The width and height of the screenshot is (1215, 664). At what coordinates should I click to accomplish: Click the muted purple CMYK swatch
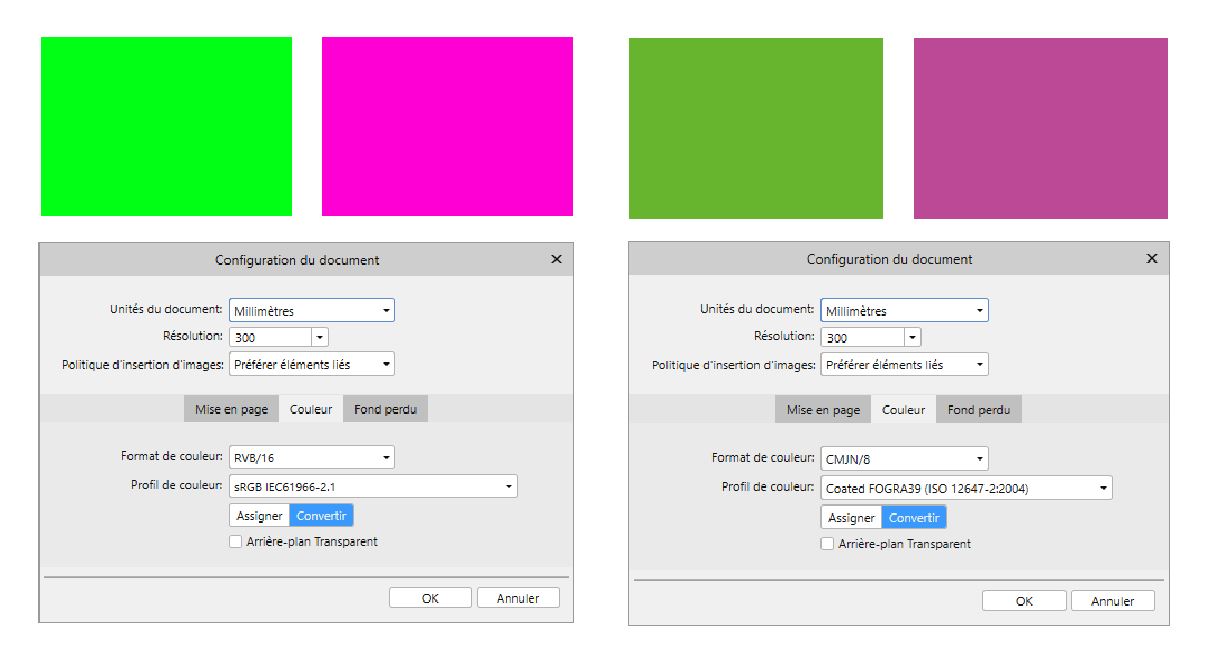point(1041,128)
